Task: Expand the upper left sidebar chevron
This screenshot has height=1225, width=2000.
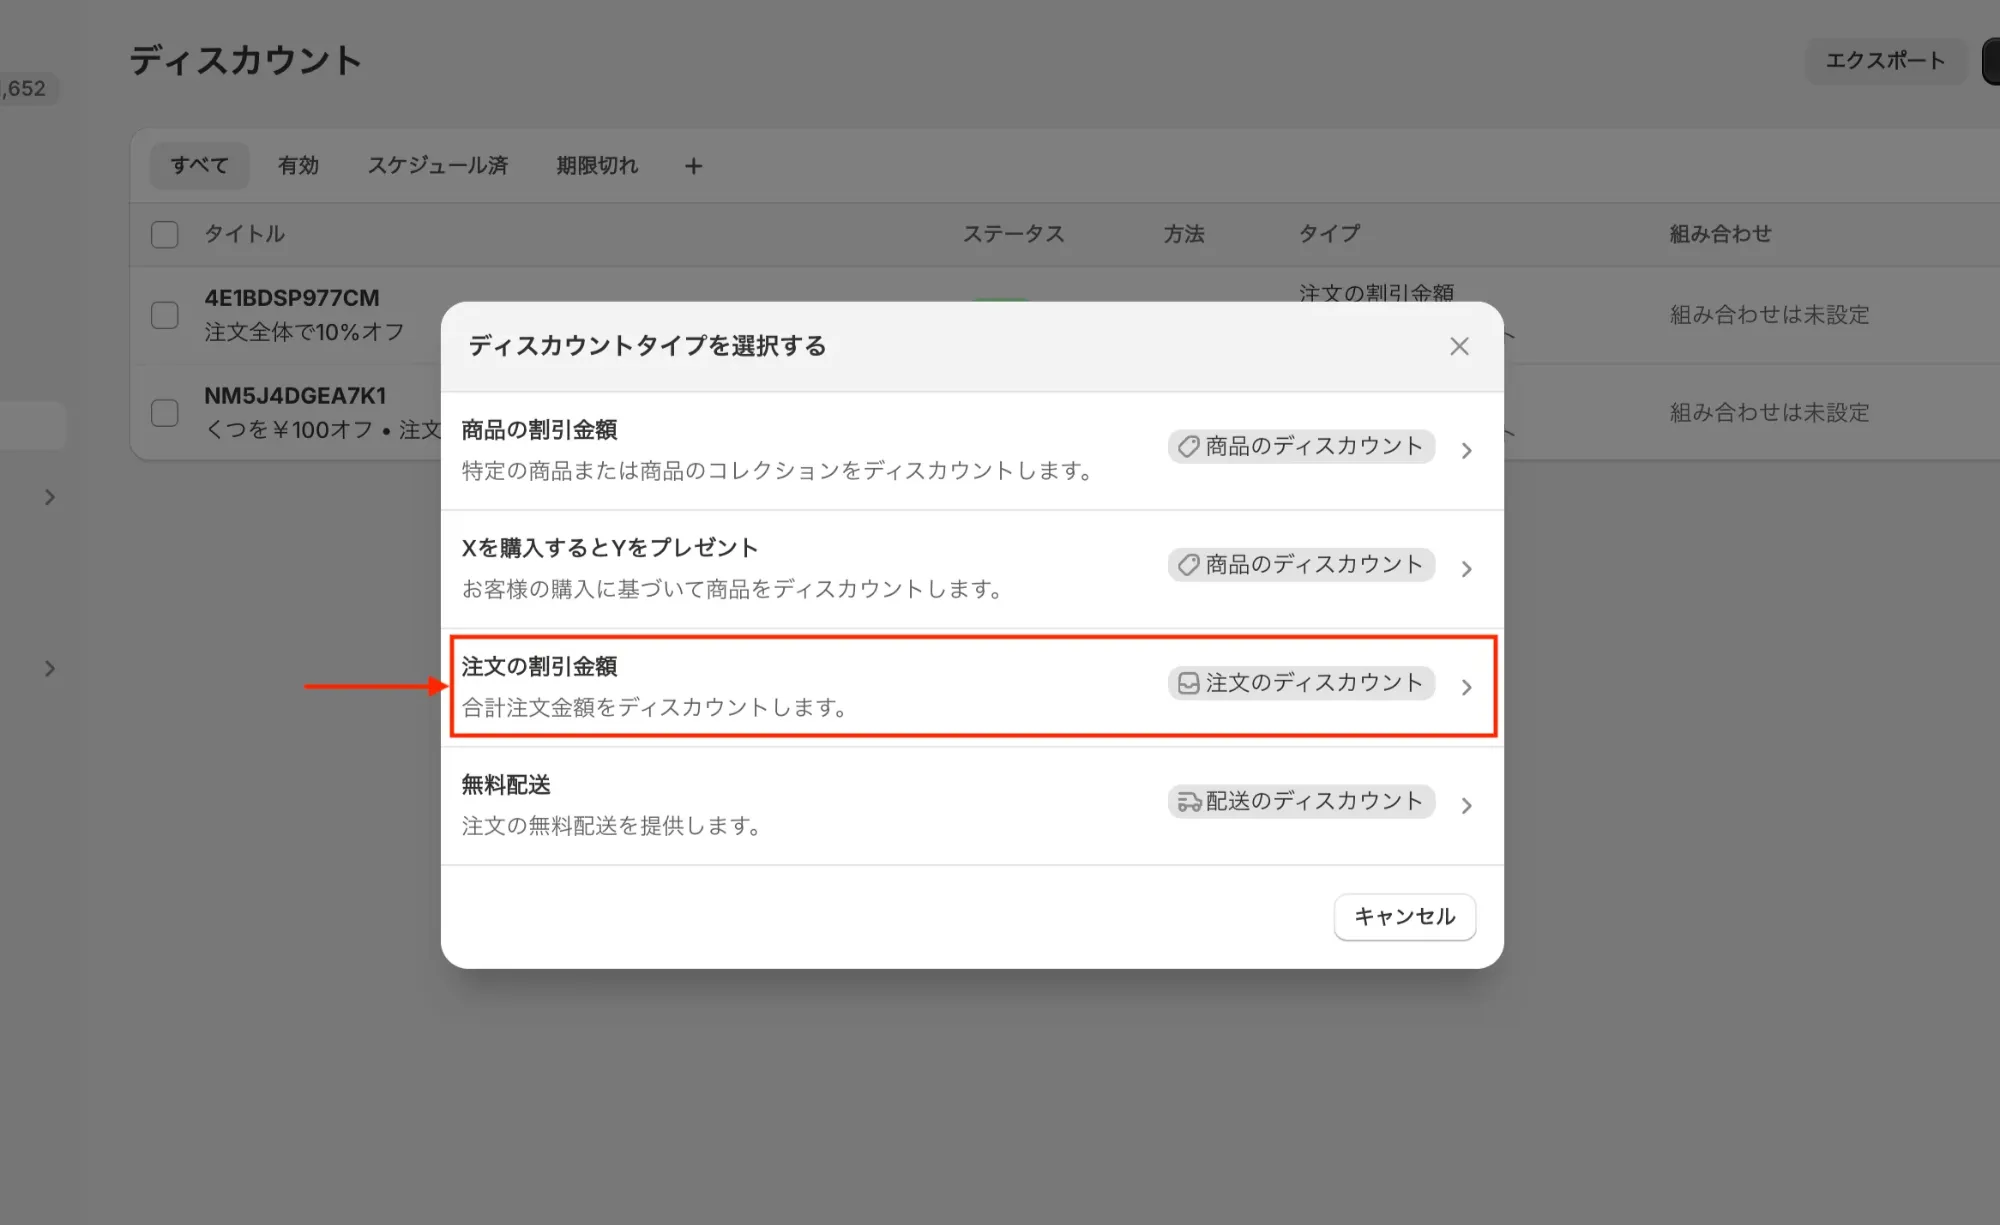Action: click(x=50, y=497)
